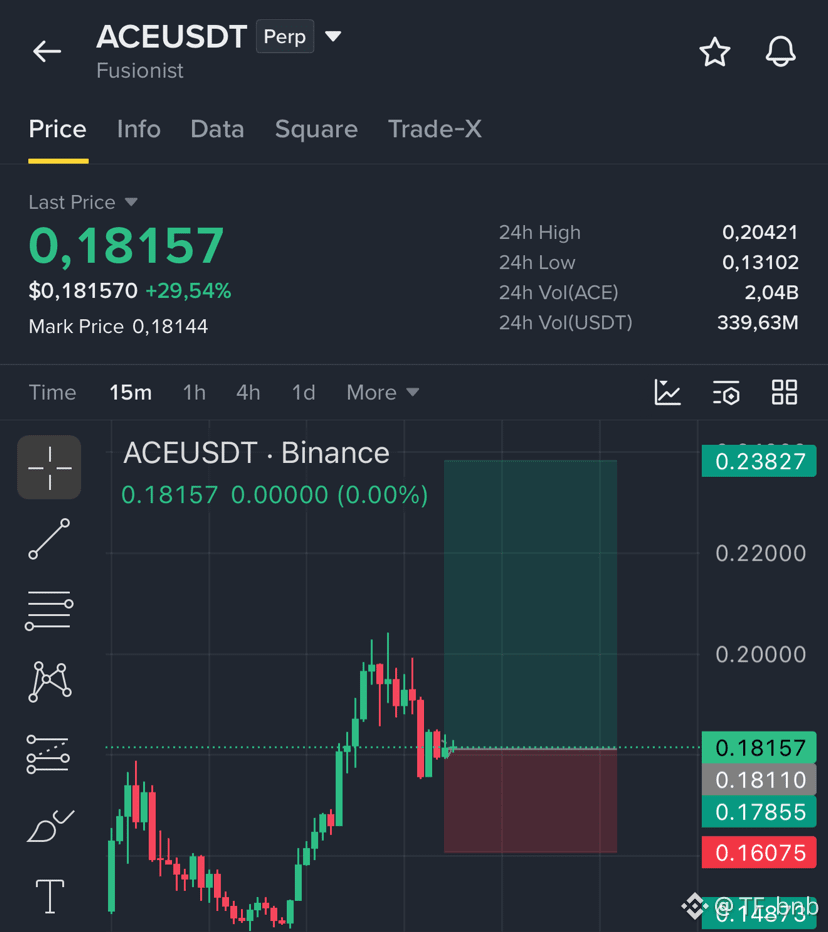Expand the Last Price dropdown
Screen dimensions: 828x932
83,202
